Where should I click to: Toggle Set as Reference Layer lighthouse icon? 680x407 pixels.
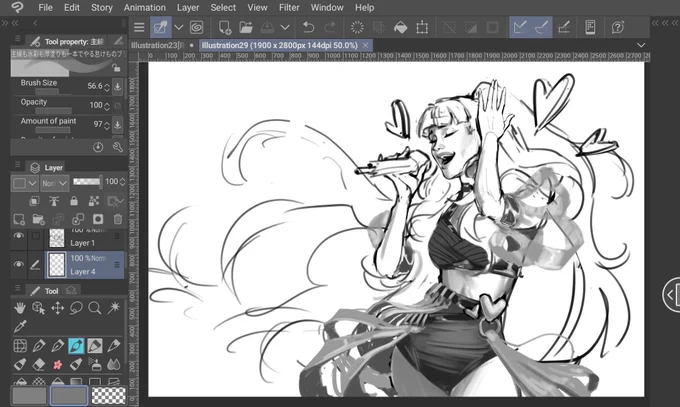(54, 201)
